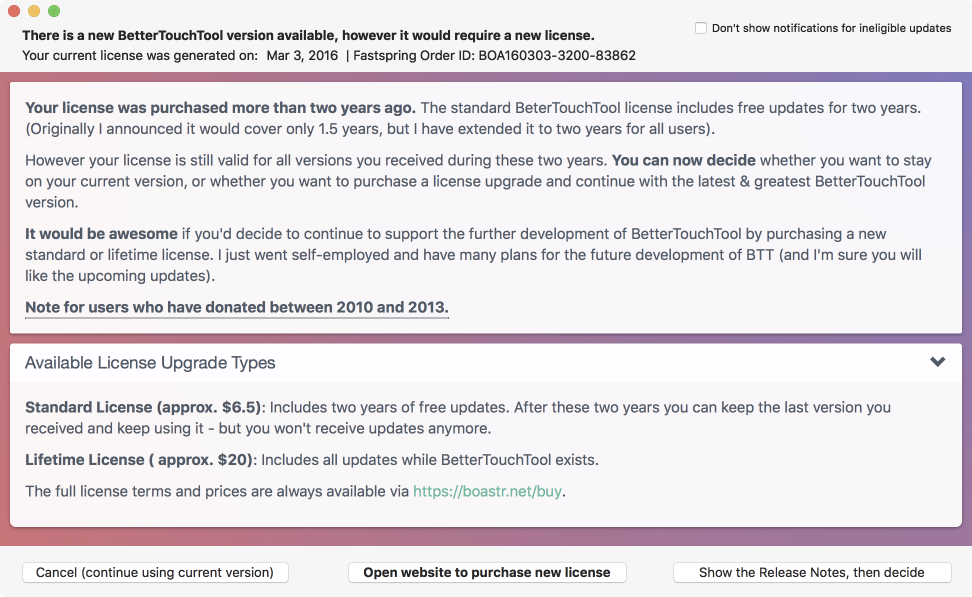The image size is (972, 597).
Task: Click the "Available License Upgrade Types" header
Action: pyautogui.click(x=150, y=363)
